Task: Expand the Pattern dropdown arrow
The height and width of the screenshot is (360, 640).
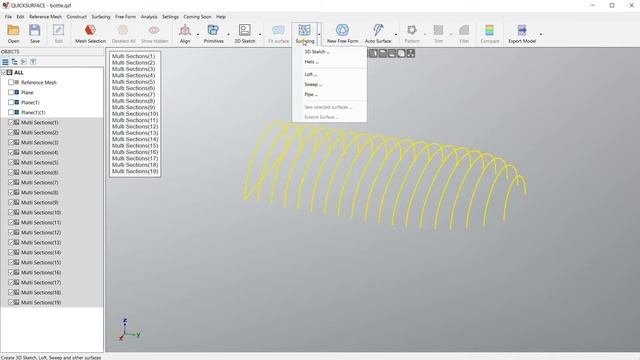Action: (x=424, y=34)
